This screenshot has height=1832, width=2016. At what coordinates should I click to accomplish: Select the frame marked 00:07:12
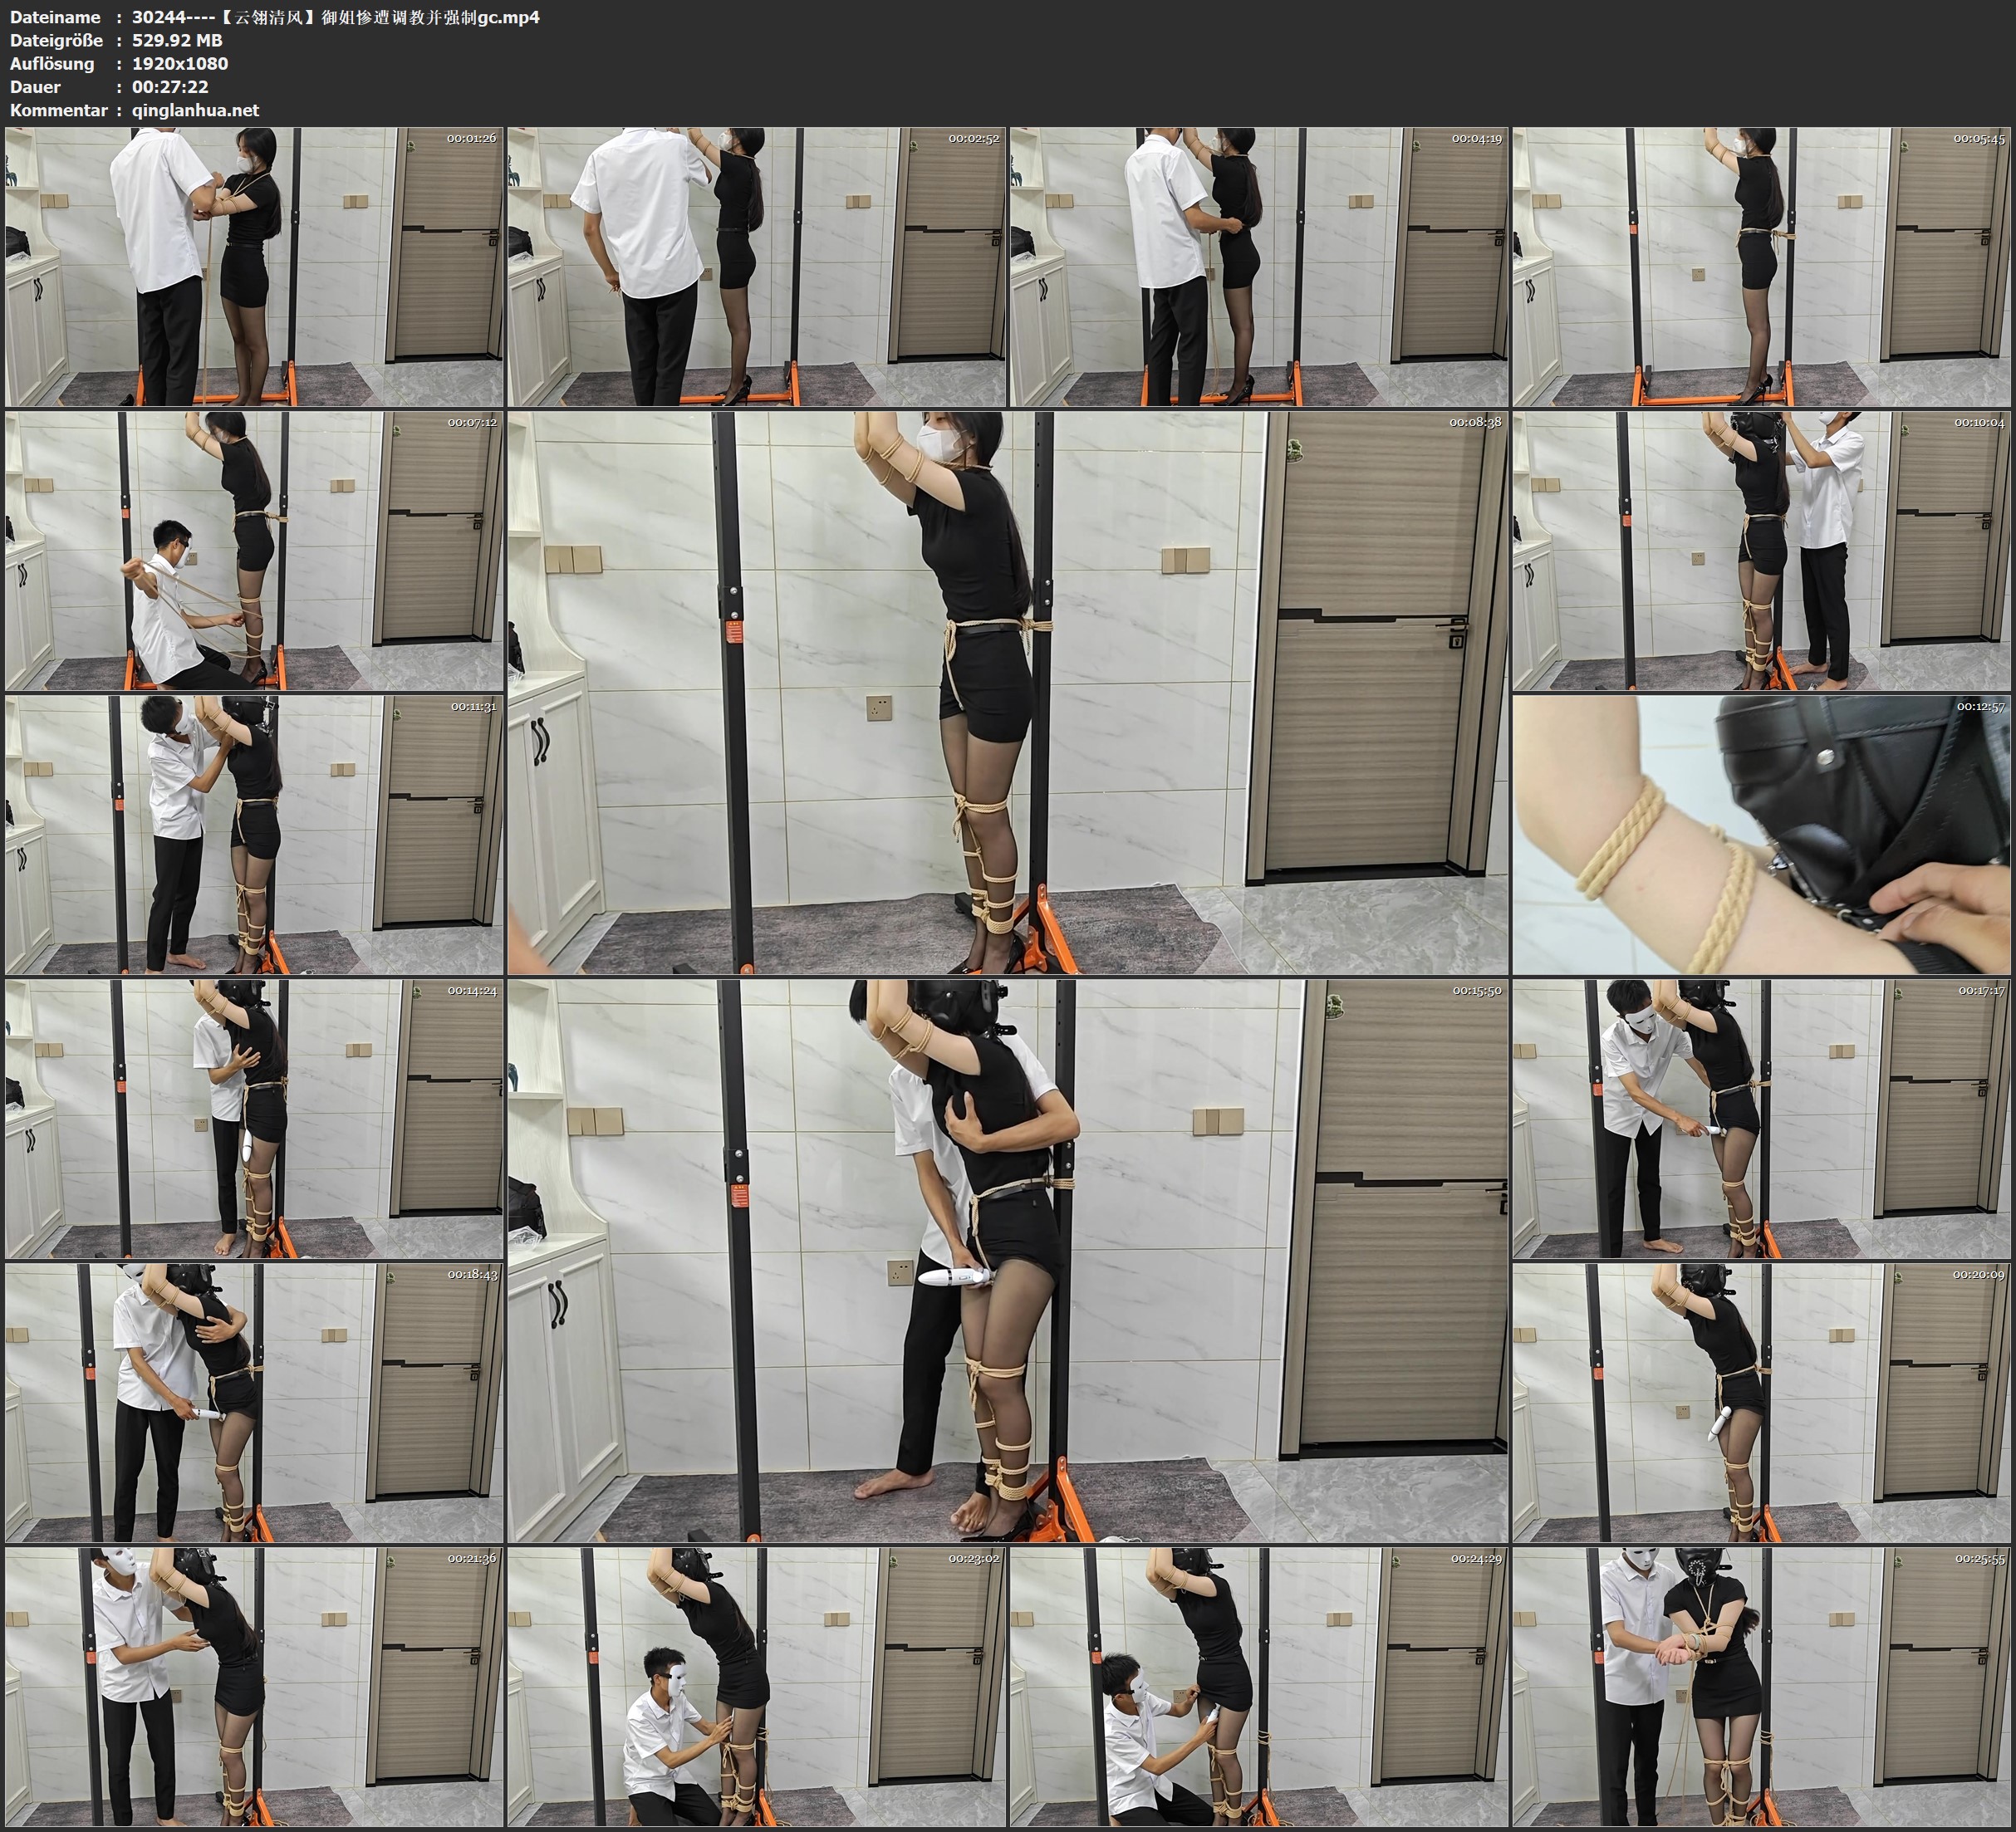(254, 550)
